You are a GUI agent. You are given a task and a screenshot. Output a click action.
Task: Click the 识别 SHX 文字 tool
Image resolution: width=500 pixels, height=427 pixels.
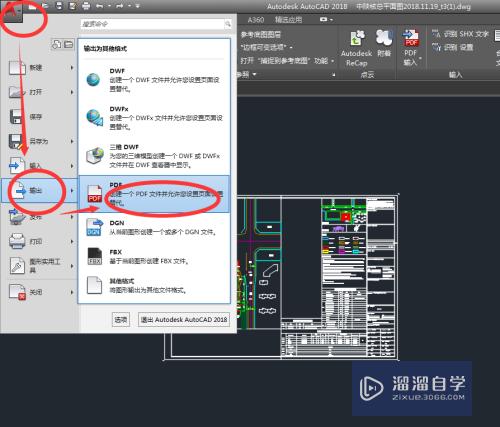(x=460, y=34)
